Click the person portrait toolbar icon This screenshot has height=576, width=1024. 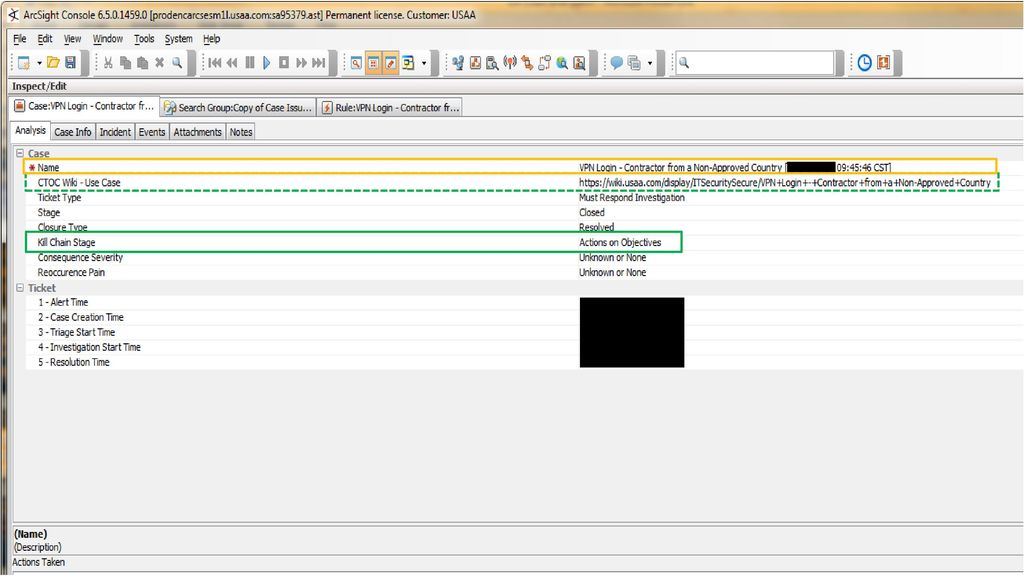579,63
